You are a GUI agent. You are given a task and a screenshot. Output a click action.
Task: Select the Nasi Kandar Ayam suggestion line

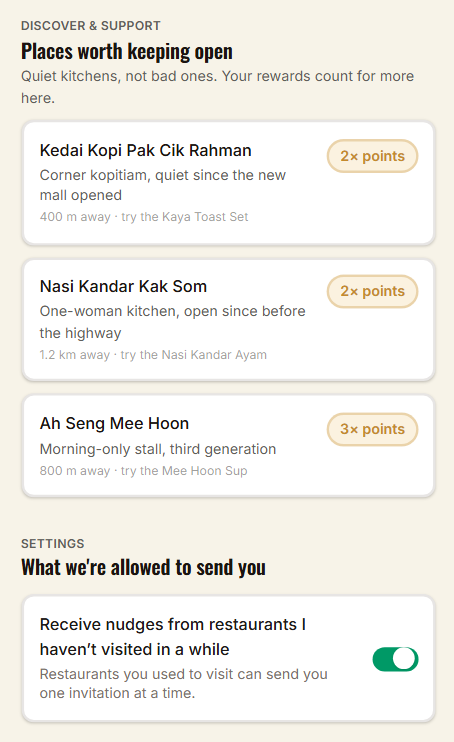[x=153, y=355]
